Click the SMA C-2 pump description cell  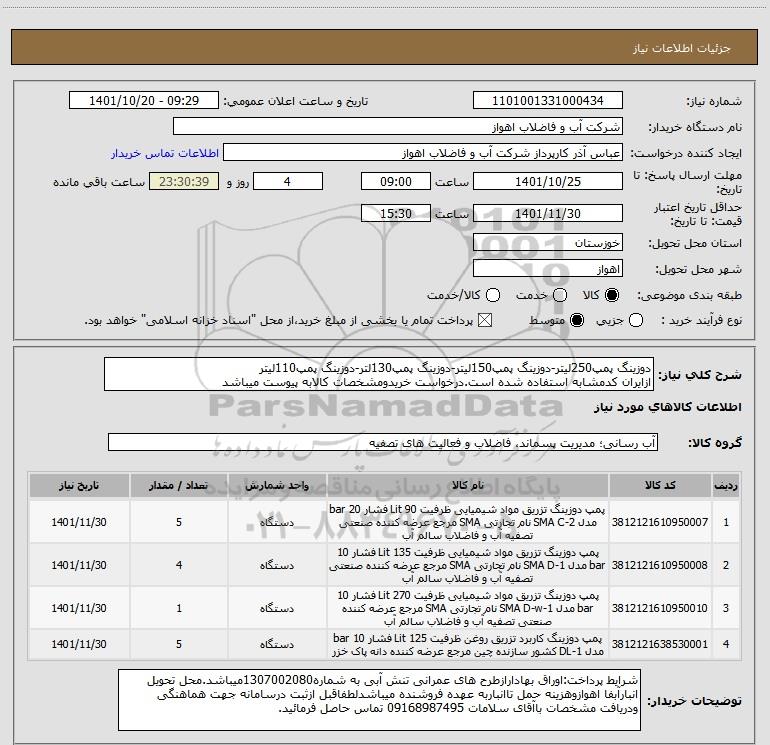coord(468,522)
